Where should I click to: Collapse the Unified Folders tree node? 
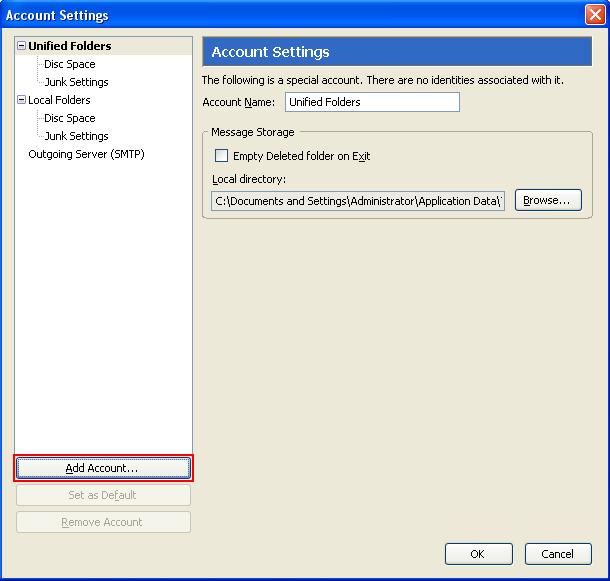[x=21, y=46]
